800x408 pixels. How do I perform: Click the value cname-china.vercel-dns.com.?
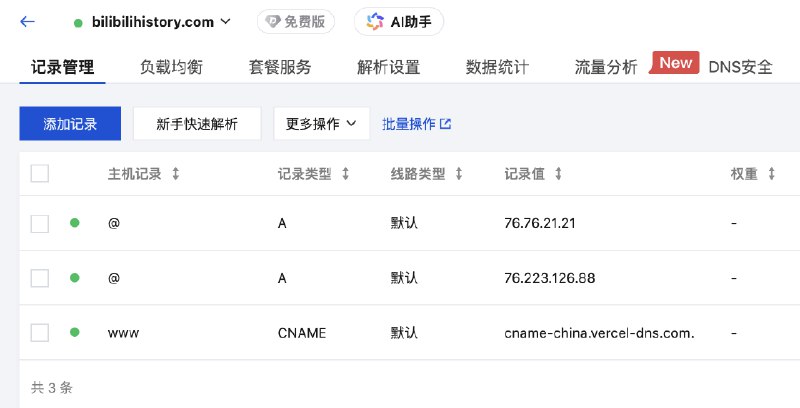click(x=599, y=333)
